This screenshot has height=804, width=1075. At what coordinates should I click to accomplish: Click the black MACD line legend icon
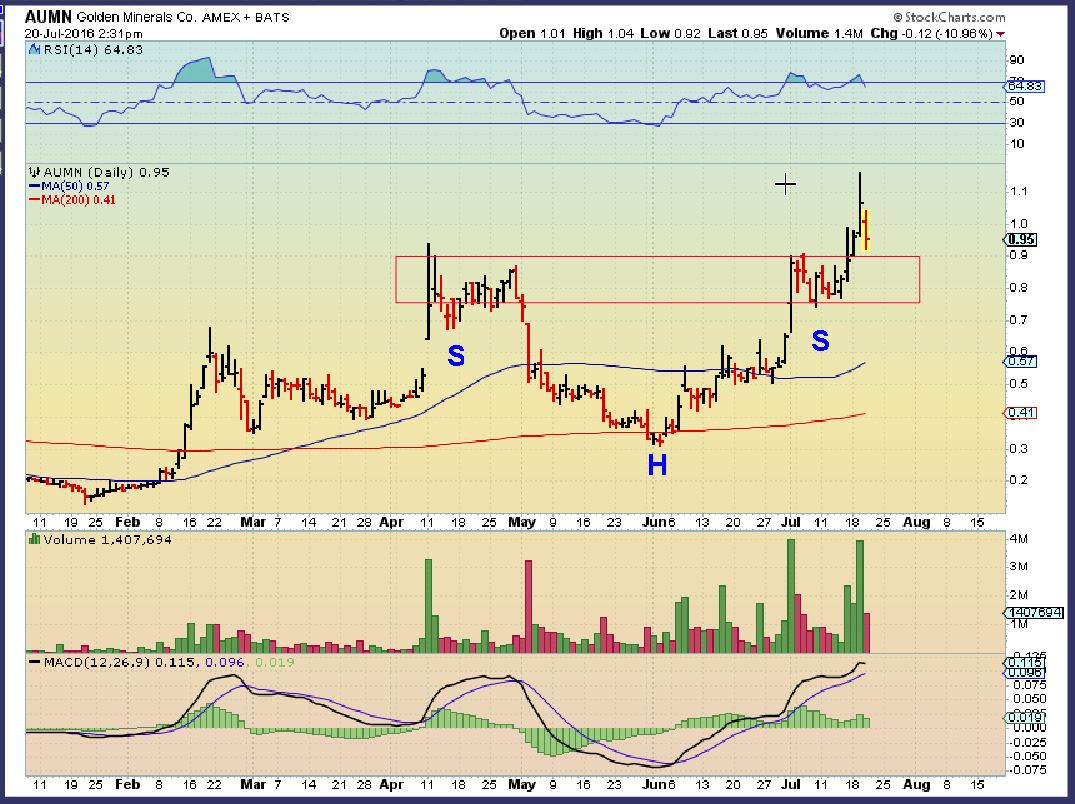click(35, 662)
